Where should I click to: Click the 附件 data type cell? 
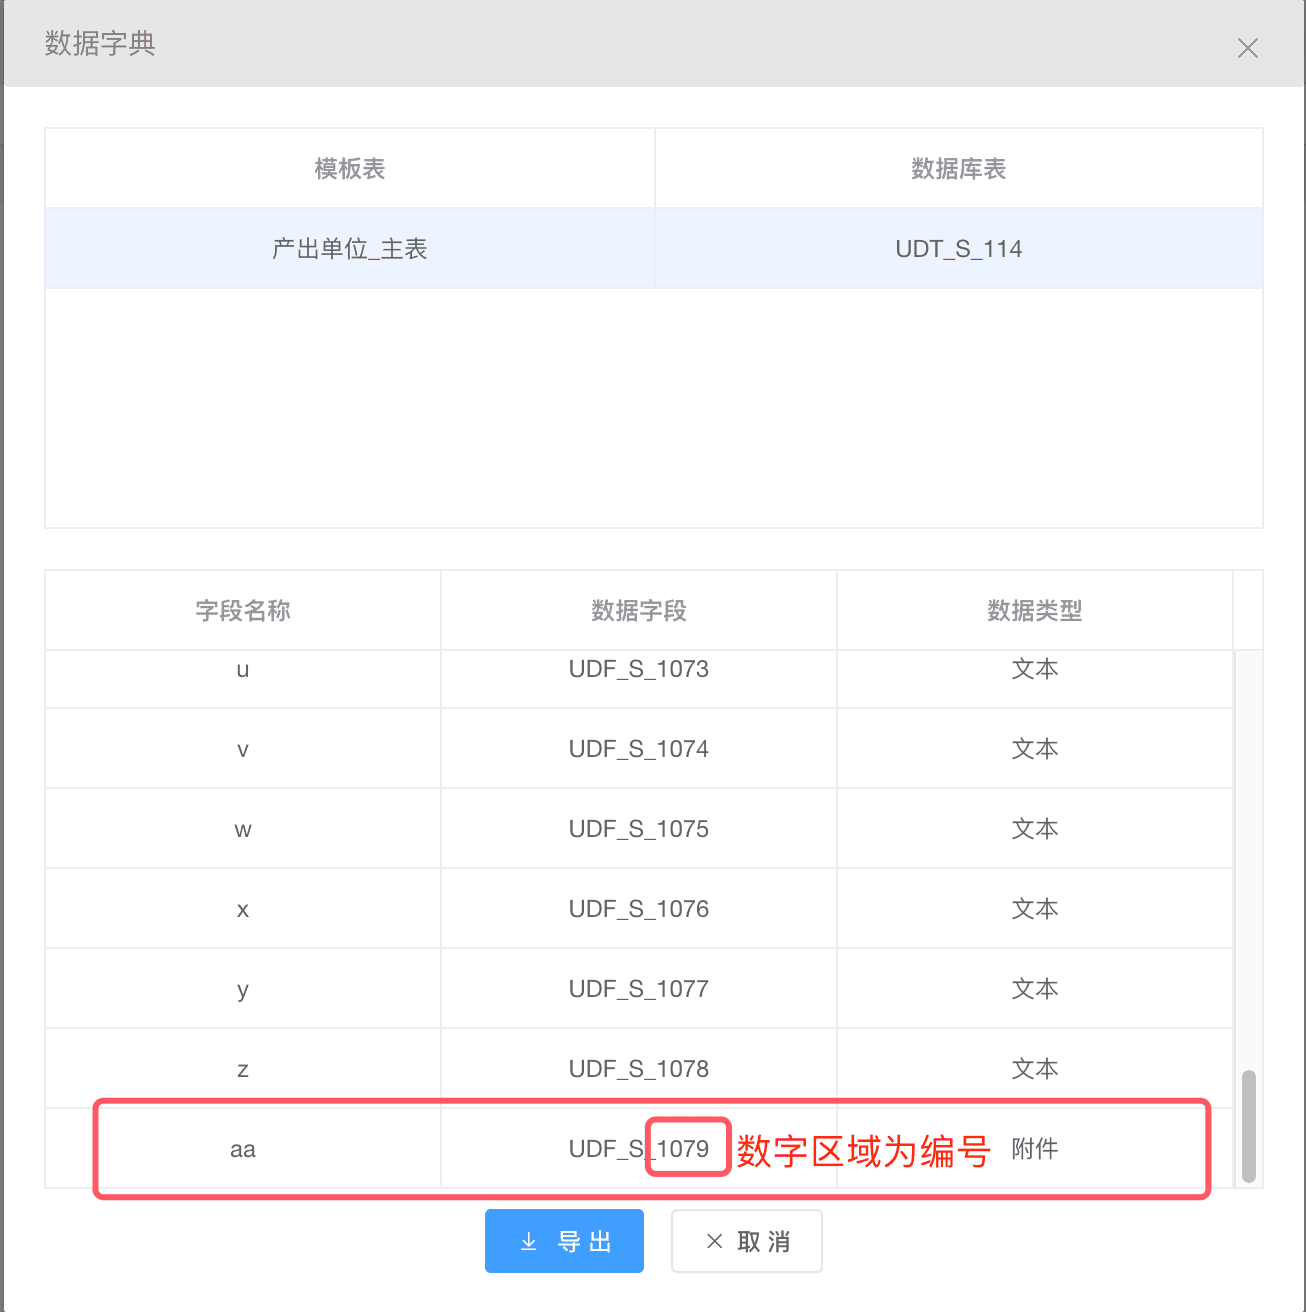[x=1035, y=1149]
